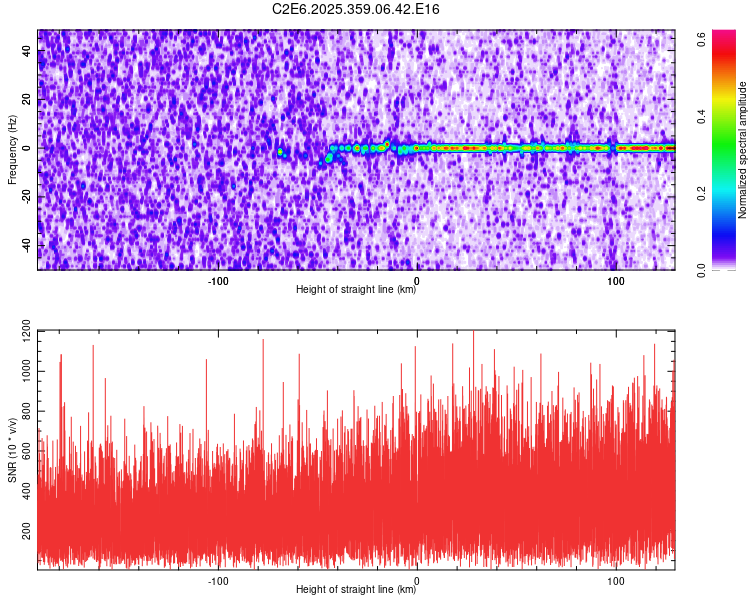Click the 0.2 tick on the colorbar

pyautogui.click(x=702, y=192)
